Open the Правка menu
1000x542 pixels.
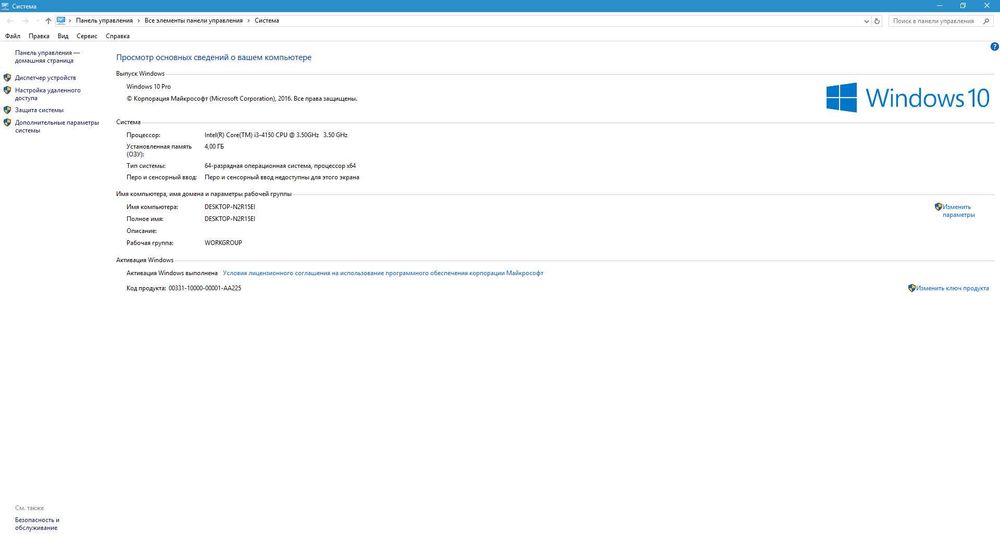(39, 36)
